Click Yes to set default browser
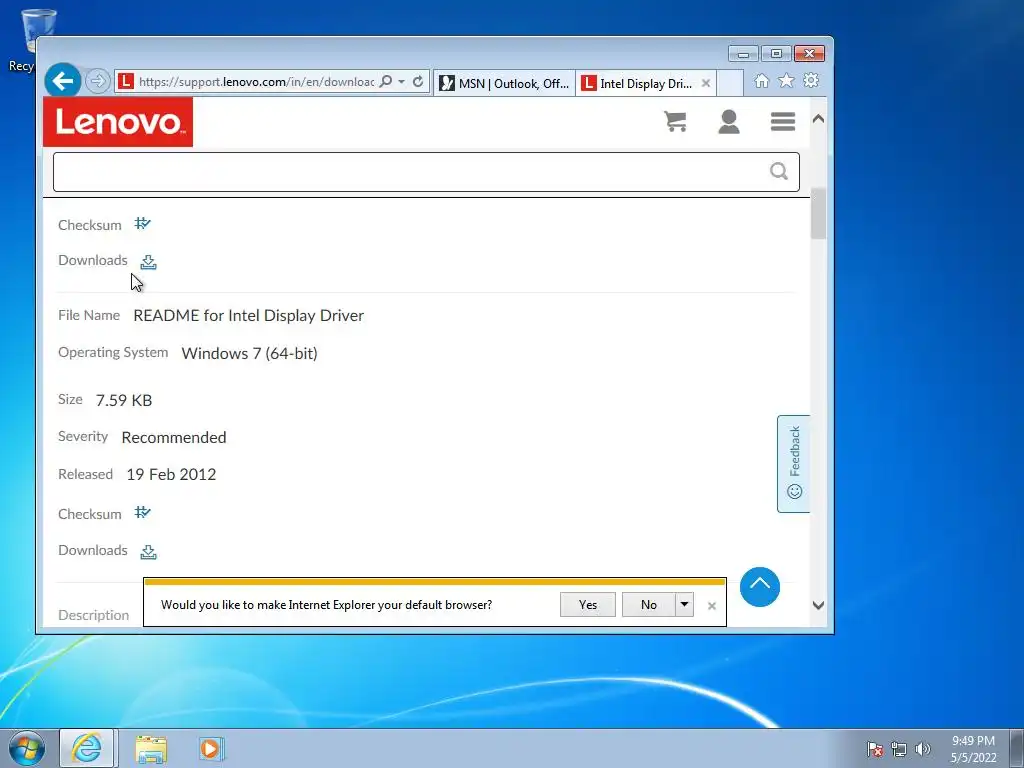This screenshot has height=768, width=1024. (588, 604)
